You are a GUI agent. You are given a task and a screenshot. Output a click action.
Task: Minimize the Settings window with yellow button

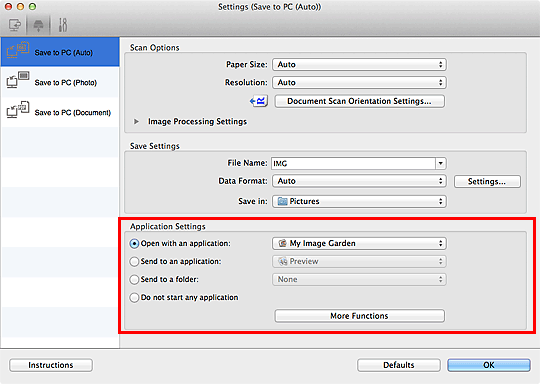20,7
